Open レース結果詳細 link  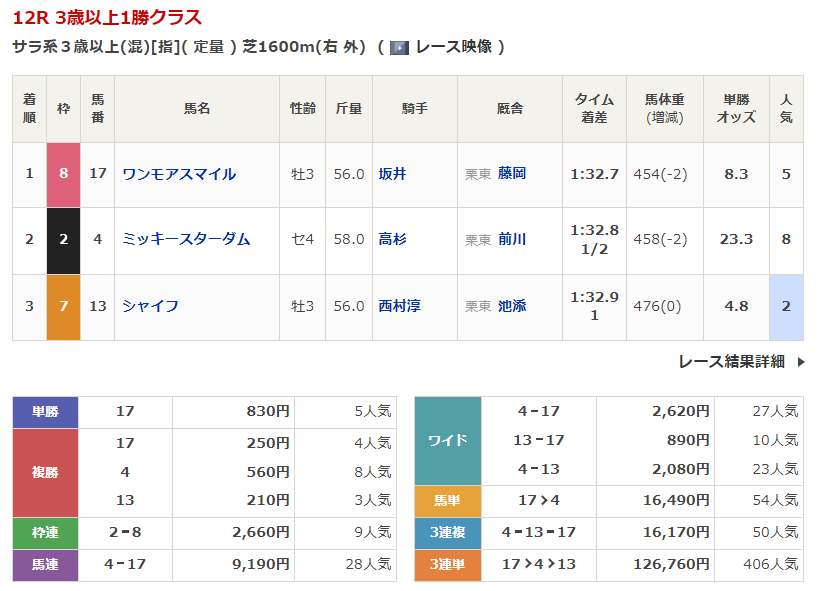click(x=731, y=362)
